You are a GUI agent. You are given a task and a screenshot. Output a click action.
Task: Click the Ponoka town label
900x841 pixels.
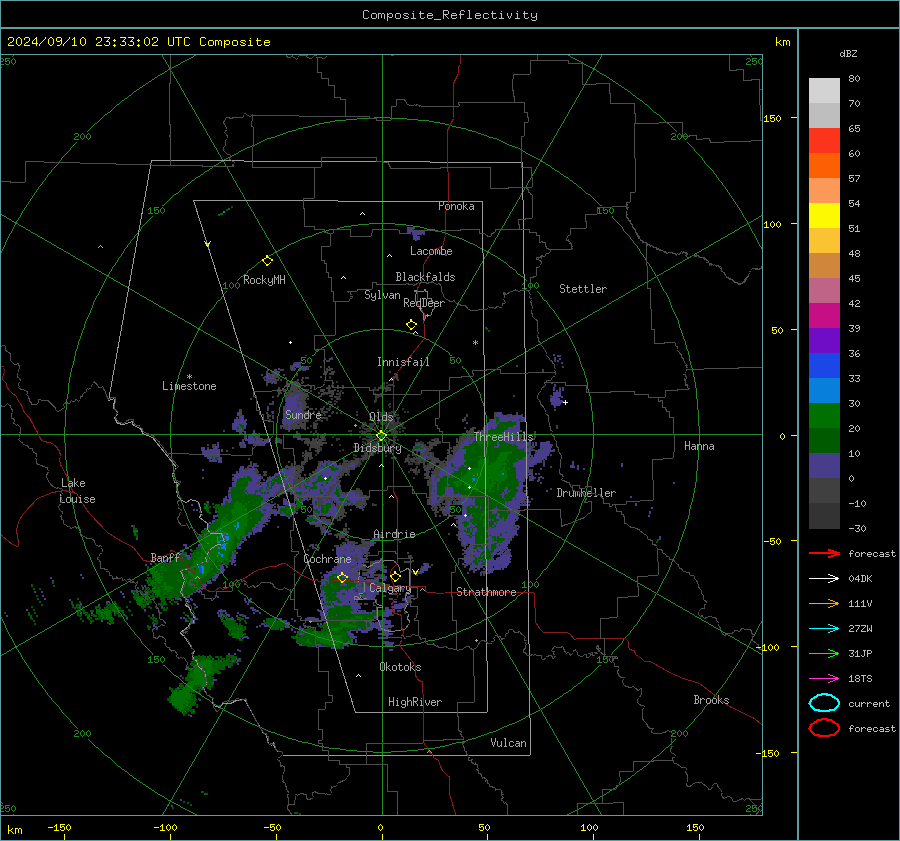[456, 206]
